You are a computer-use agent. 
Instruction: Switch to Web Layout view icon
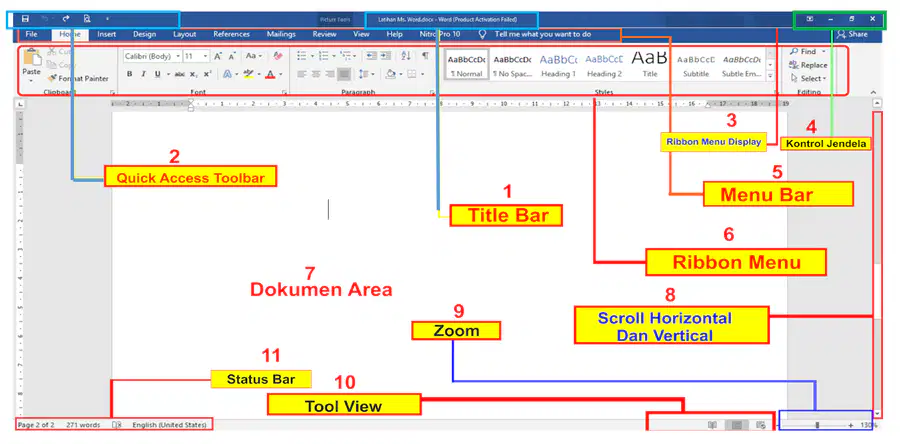point(761,426)
